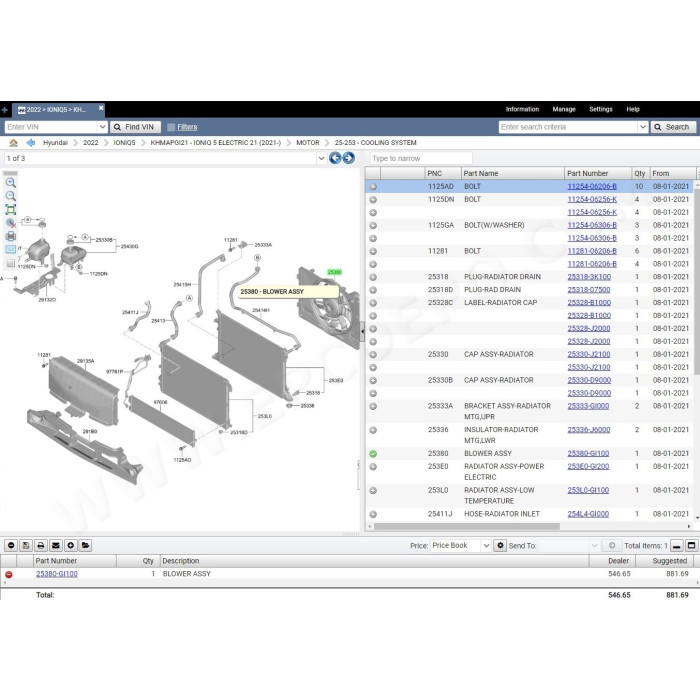Click the Type to narrow field
The height and width of the screenshot is (700, 700).
tap(421, 158)
